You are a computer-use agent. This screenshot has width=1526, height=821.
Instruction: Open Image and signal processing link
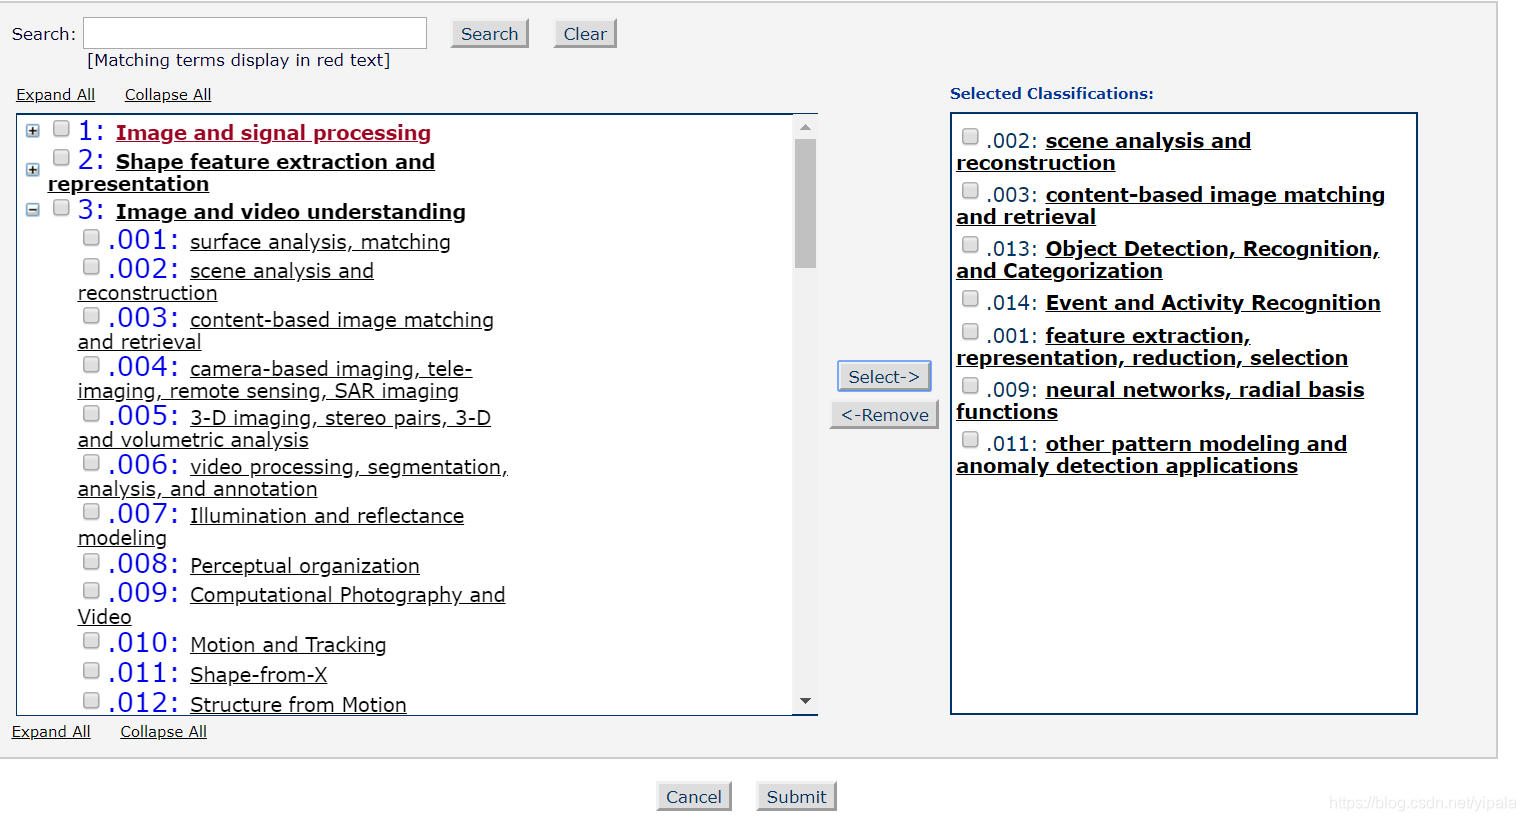273,132
